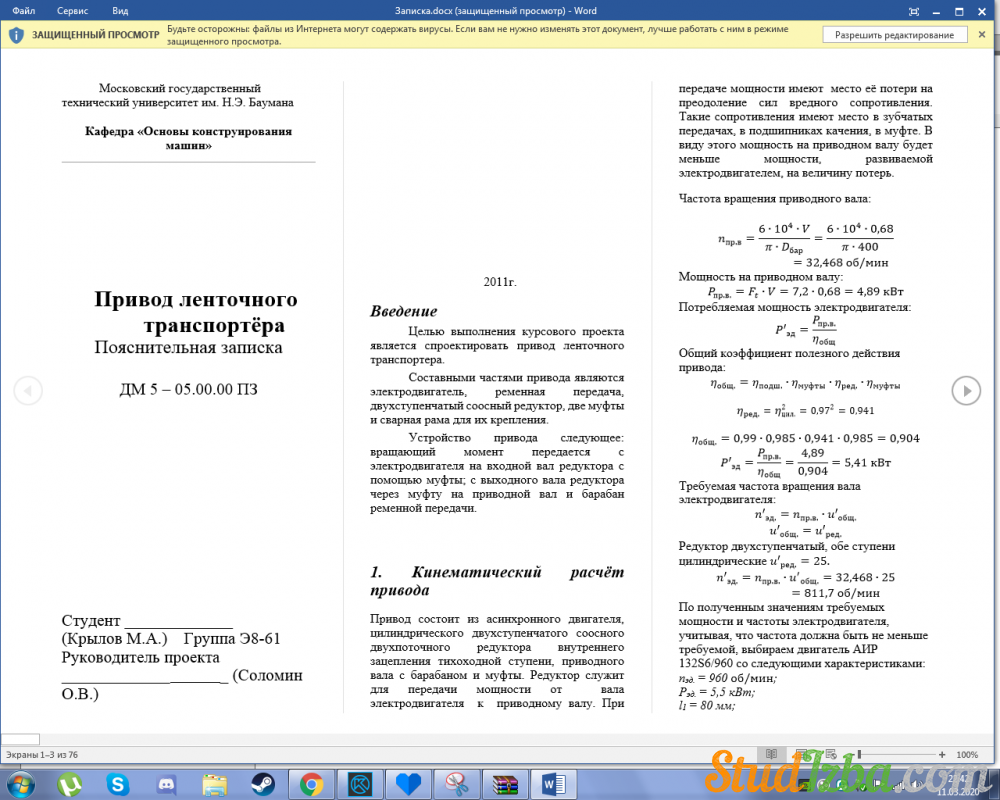Screen dimensions: 1000x800
Task: Open uTorrent from the taskbar
Action: (70, 784)
